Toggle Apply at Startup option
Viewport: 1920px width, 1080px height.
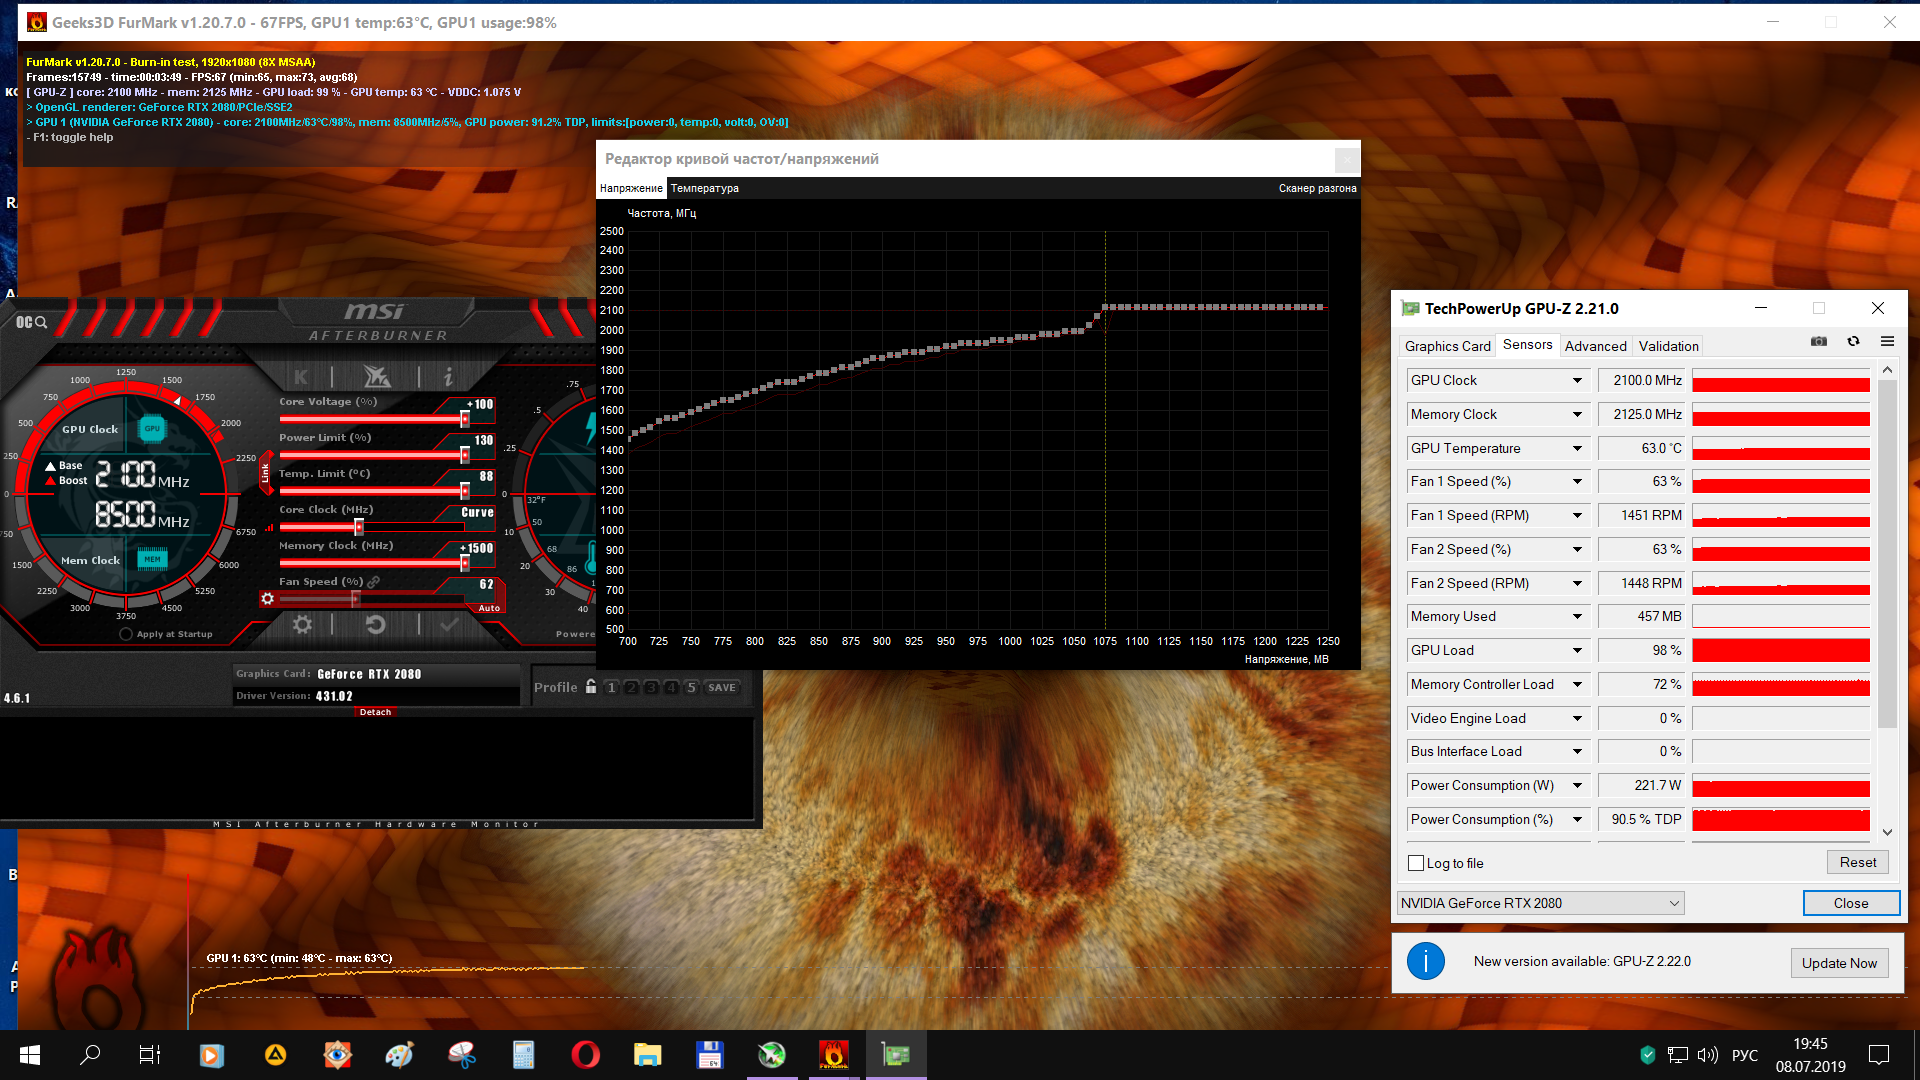[126, 634]
